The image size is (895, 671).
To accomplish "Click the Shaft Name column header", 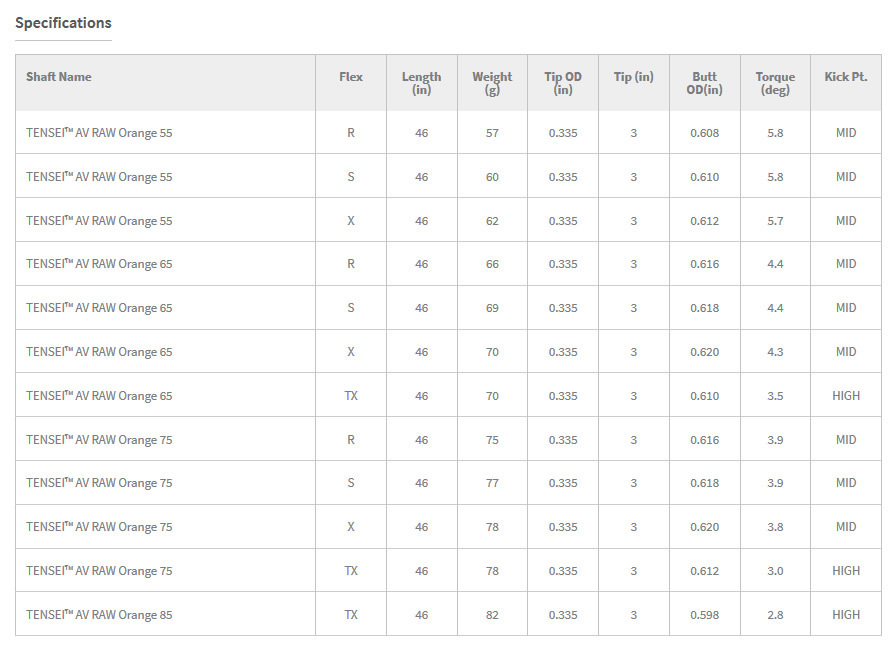I will tap(59, 77).
